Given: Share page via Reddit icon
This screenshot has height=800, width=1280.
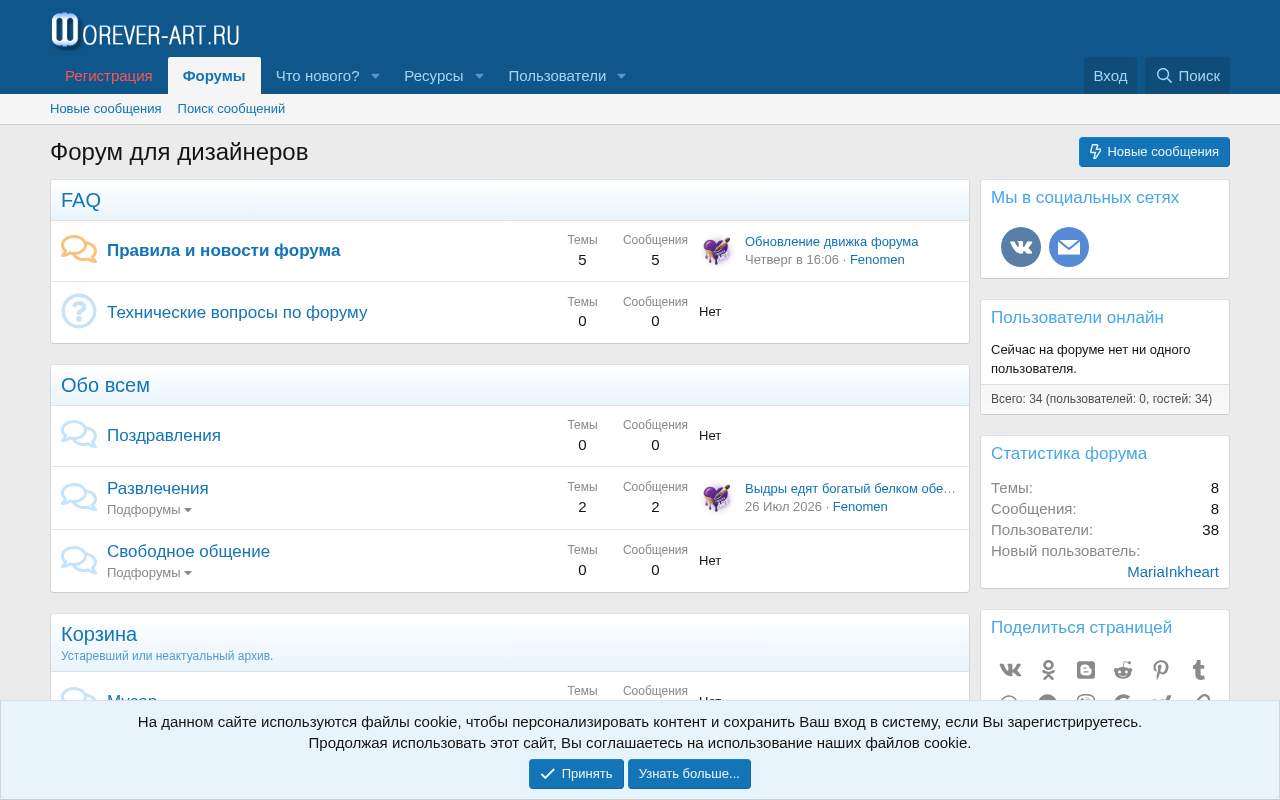Looking at the screenshot, I should pos(1123,670).
